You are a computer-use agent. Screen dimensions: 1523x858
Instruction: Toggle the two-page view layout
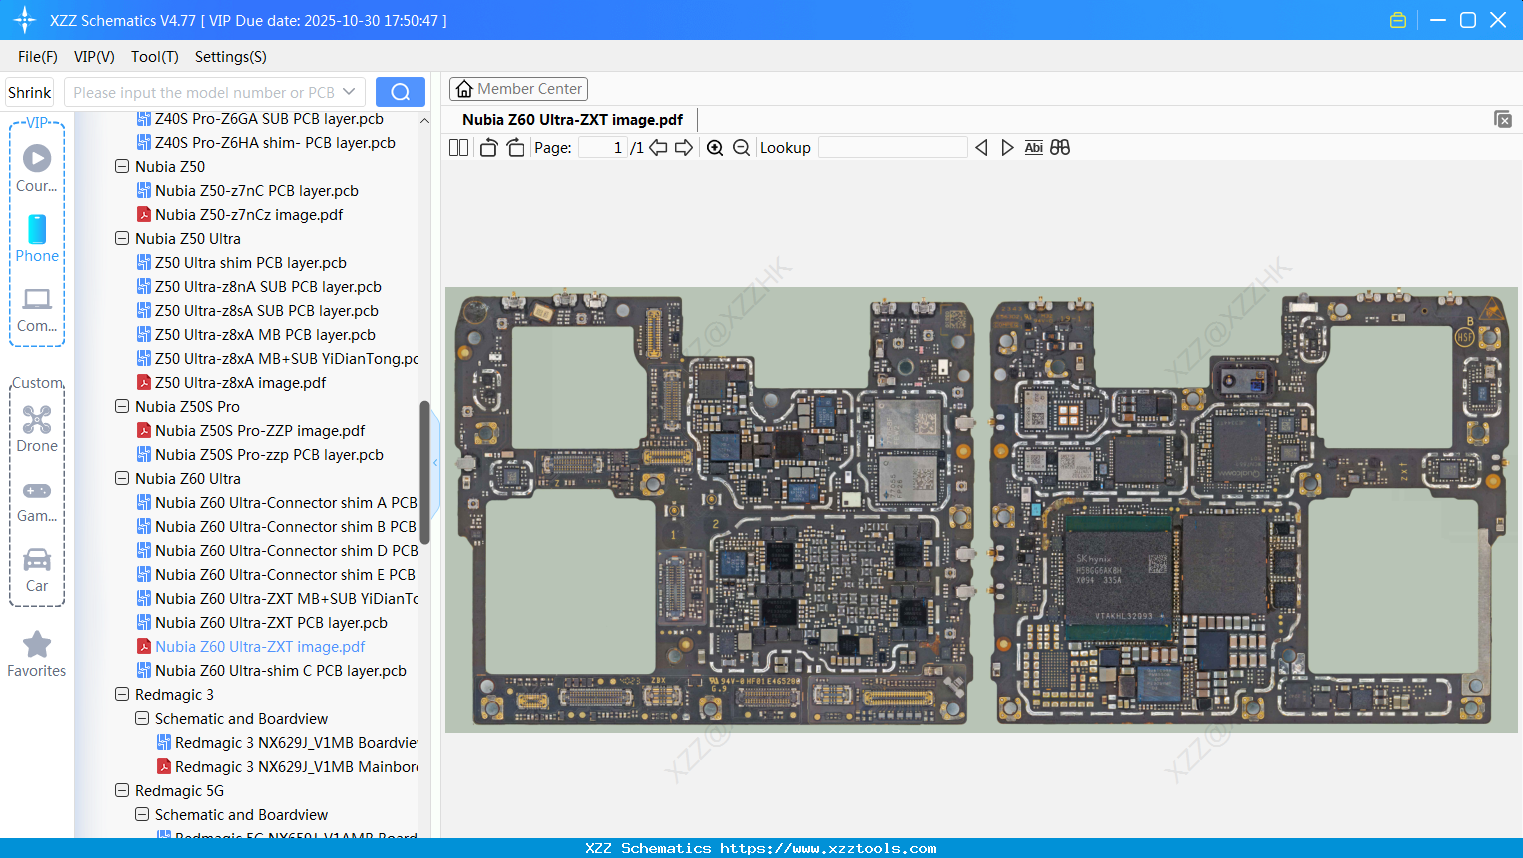458,148
